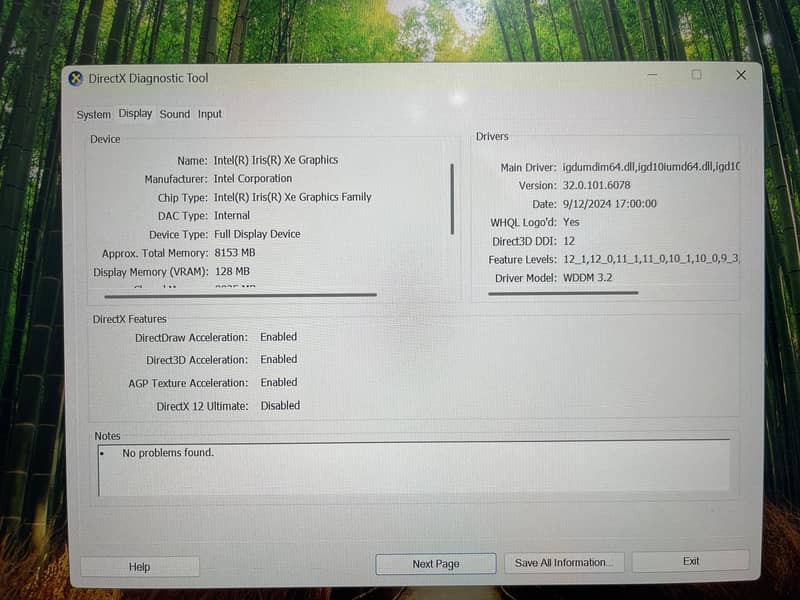Click the Notes text box
The image size is (800, 600).
click(x=413, y=467)
